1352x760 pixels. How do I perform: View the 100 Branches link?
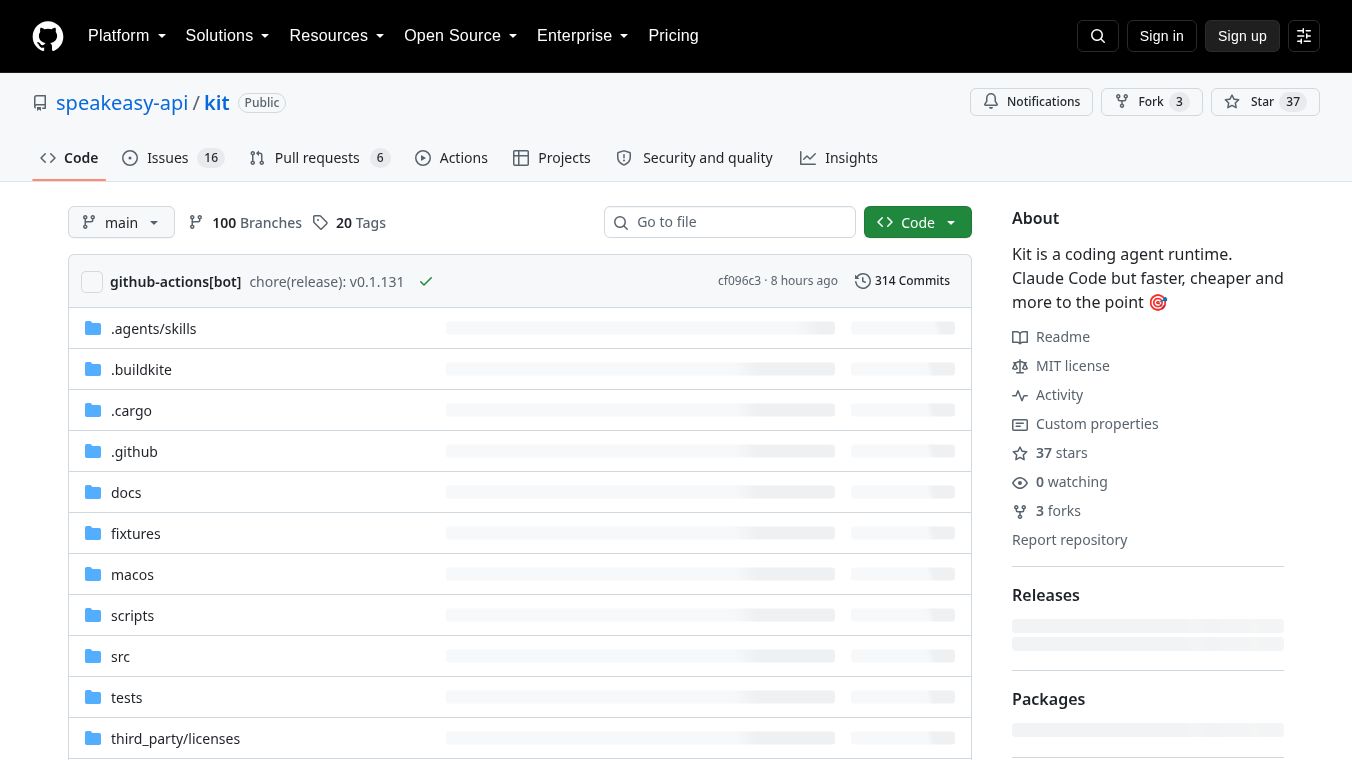pyautogui.click(x=245, y=223)
